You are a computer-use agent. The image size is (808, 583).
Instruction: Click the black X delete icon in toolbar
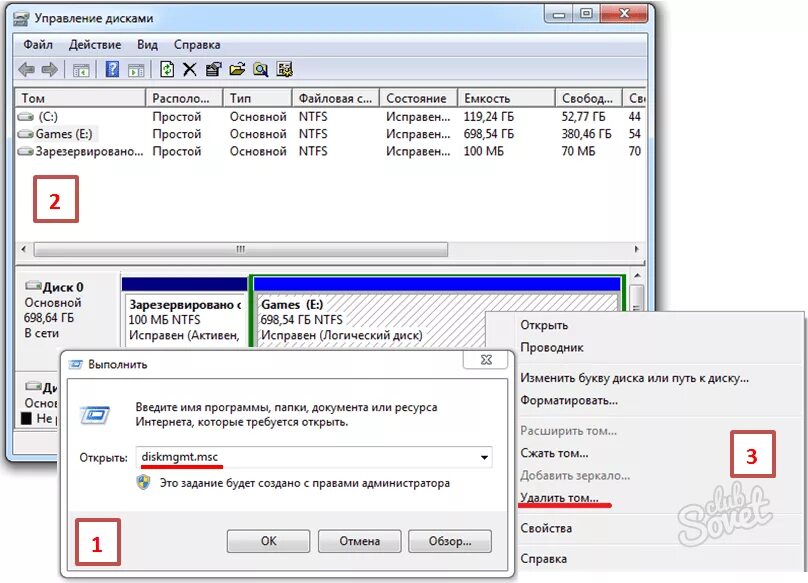tap(190, 69)
